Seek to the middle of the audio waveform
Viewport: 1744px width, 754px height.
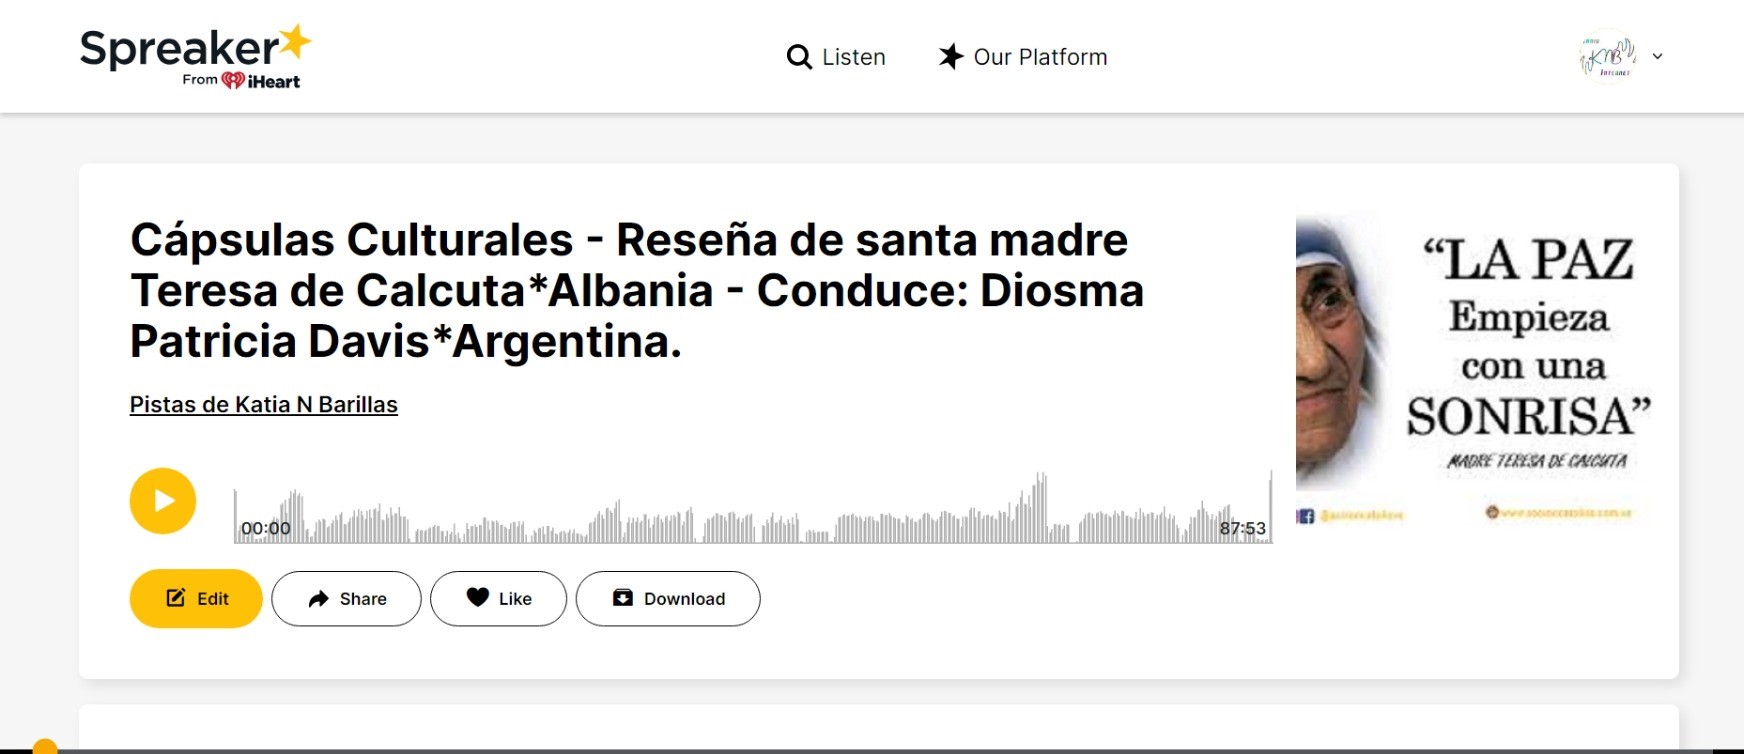pos(753,515)
